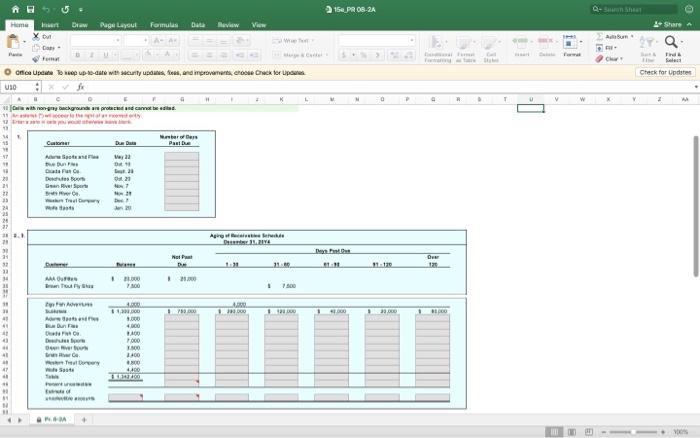Align cell content to the top

pyautogui.click(x=195, y=41)
